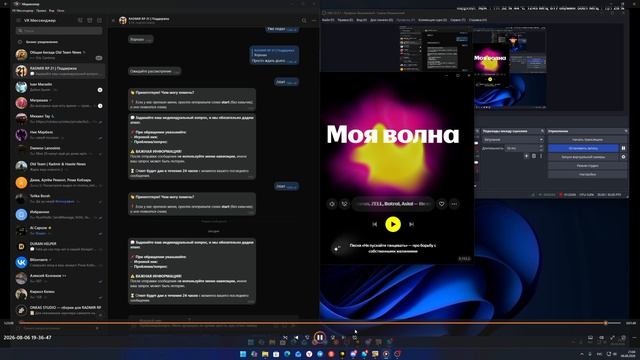
Task: Open Файл menu in OBS window
Action: pyautogui.click(x=328, y=20)
